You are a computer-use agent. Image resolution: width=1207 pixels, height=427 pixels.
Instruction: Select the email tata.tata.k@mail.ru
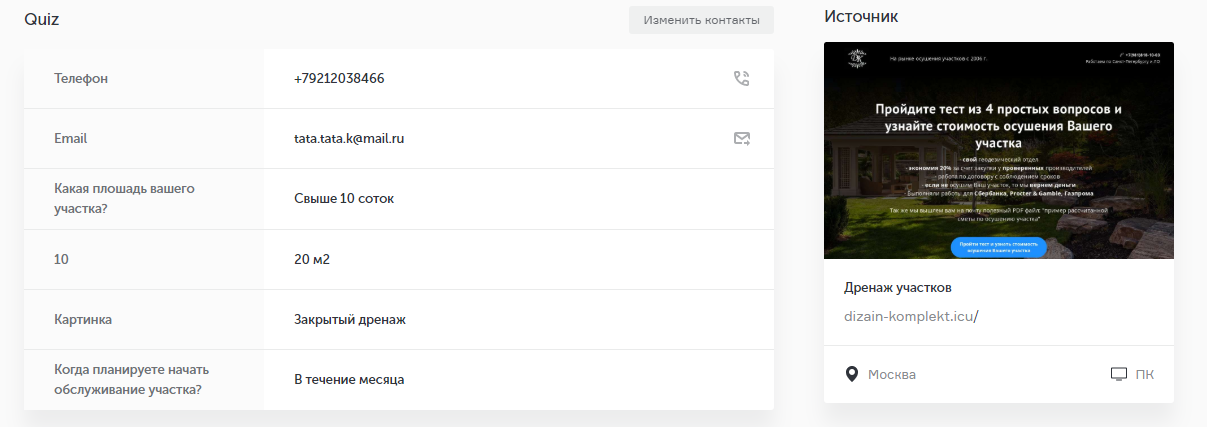pyautogui.click(x=349, y=139)
